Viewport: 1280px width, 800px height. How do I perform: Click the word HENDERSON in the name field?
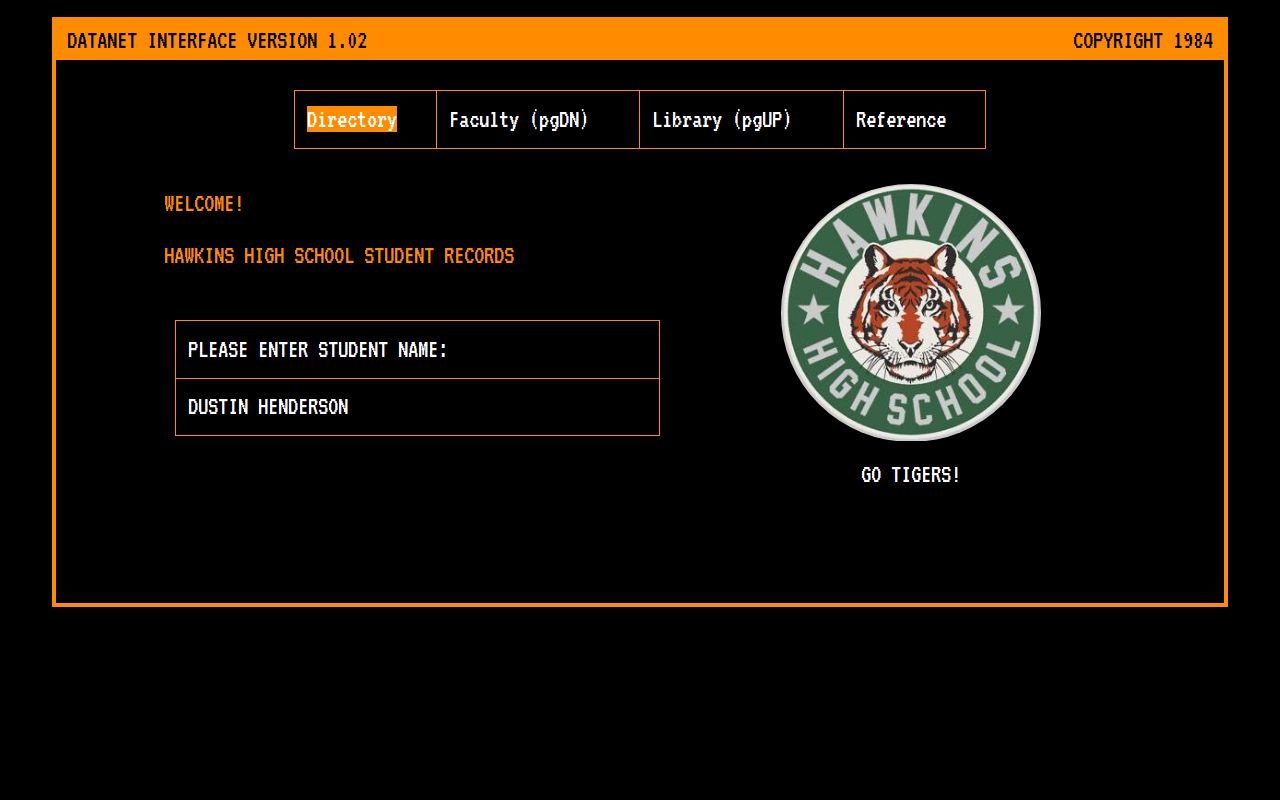click(x=303, y=407)
